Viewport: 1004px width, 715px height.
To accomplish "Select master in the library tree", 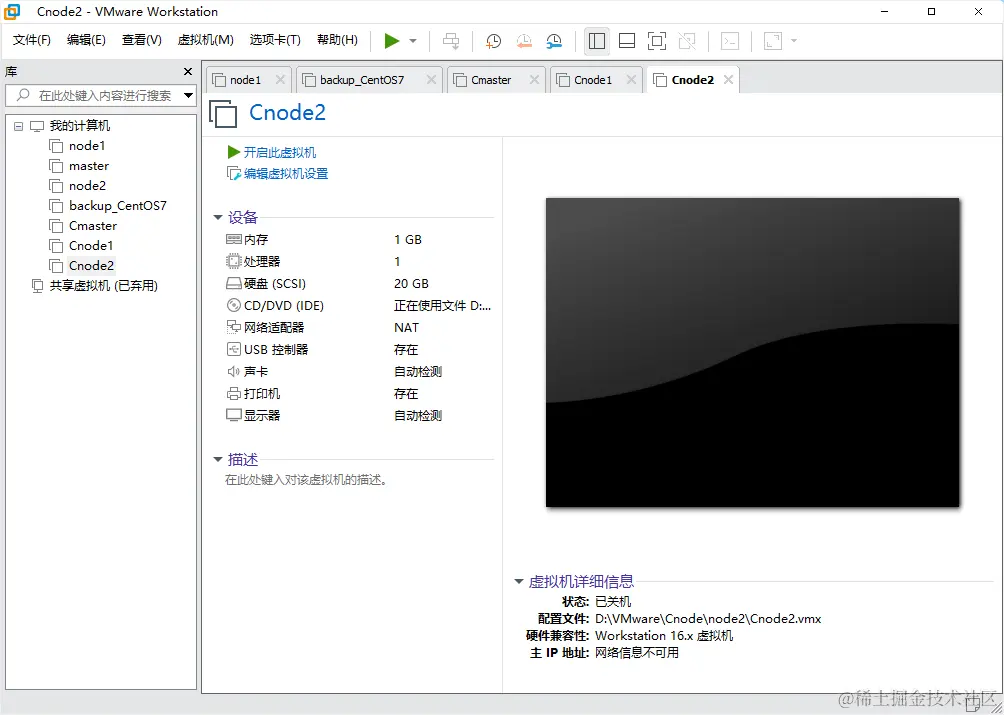I will coord(89,166).
